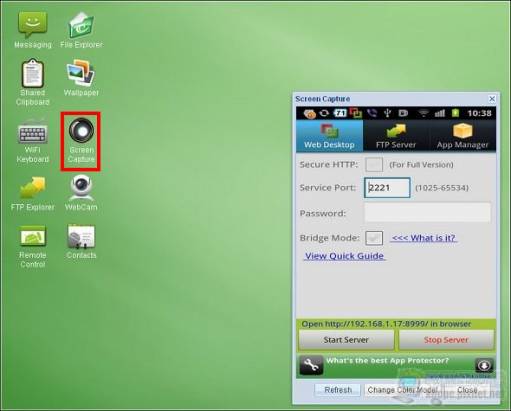Select the Web Desktop tab
This screenshot has width=511, height=411.
pyautogui.click(x=329, y=136)
